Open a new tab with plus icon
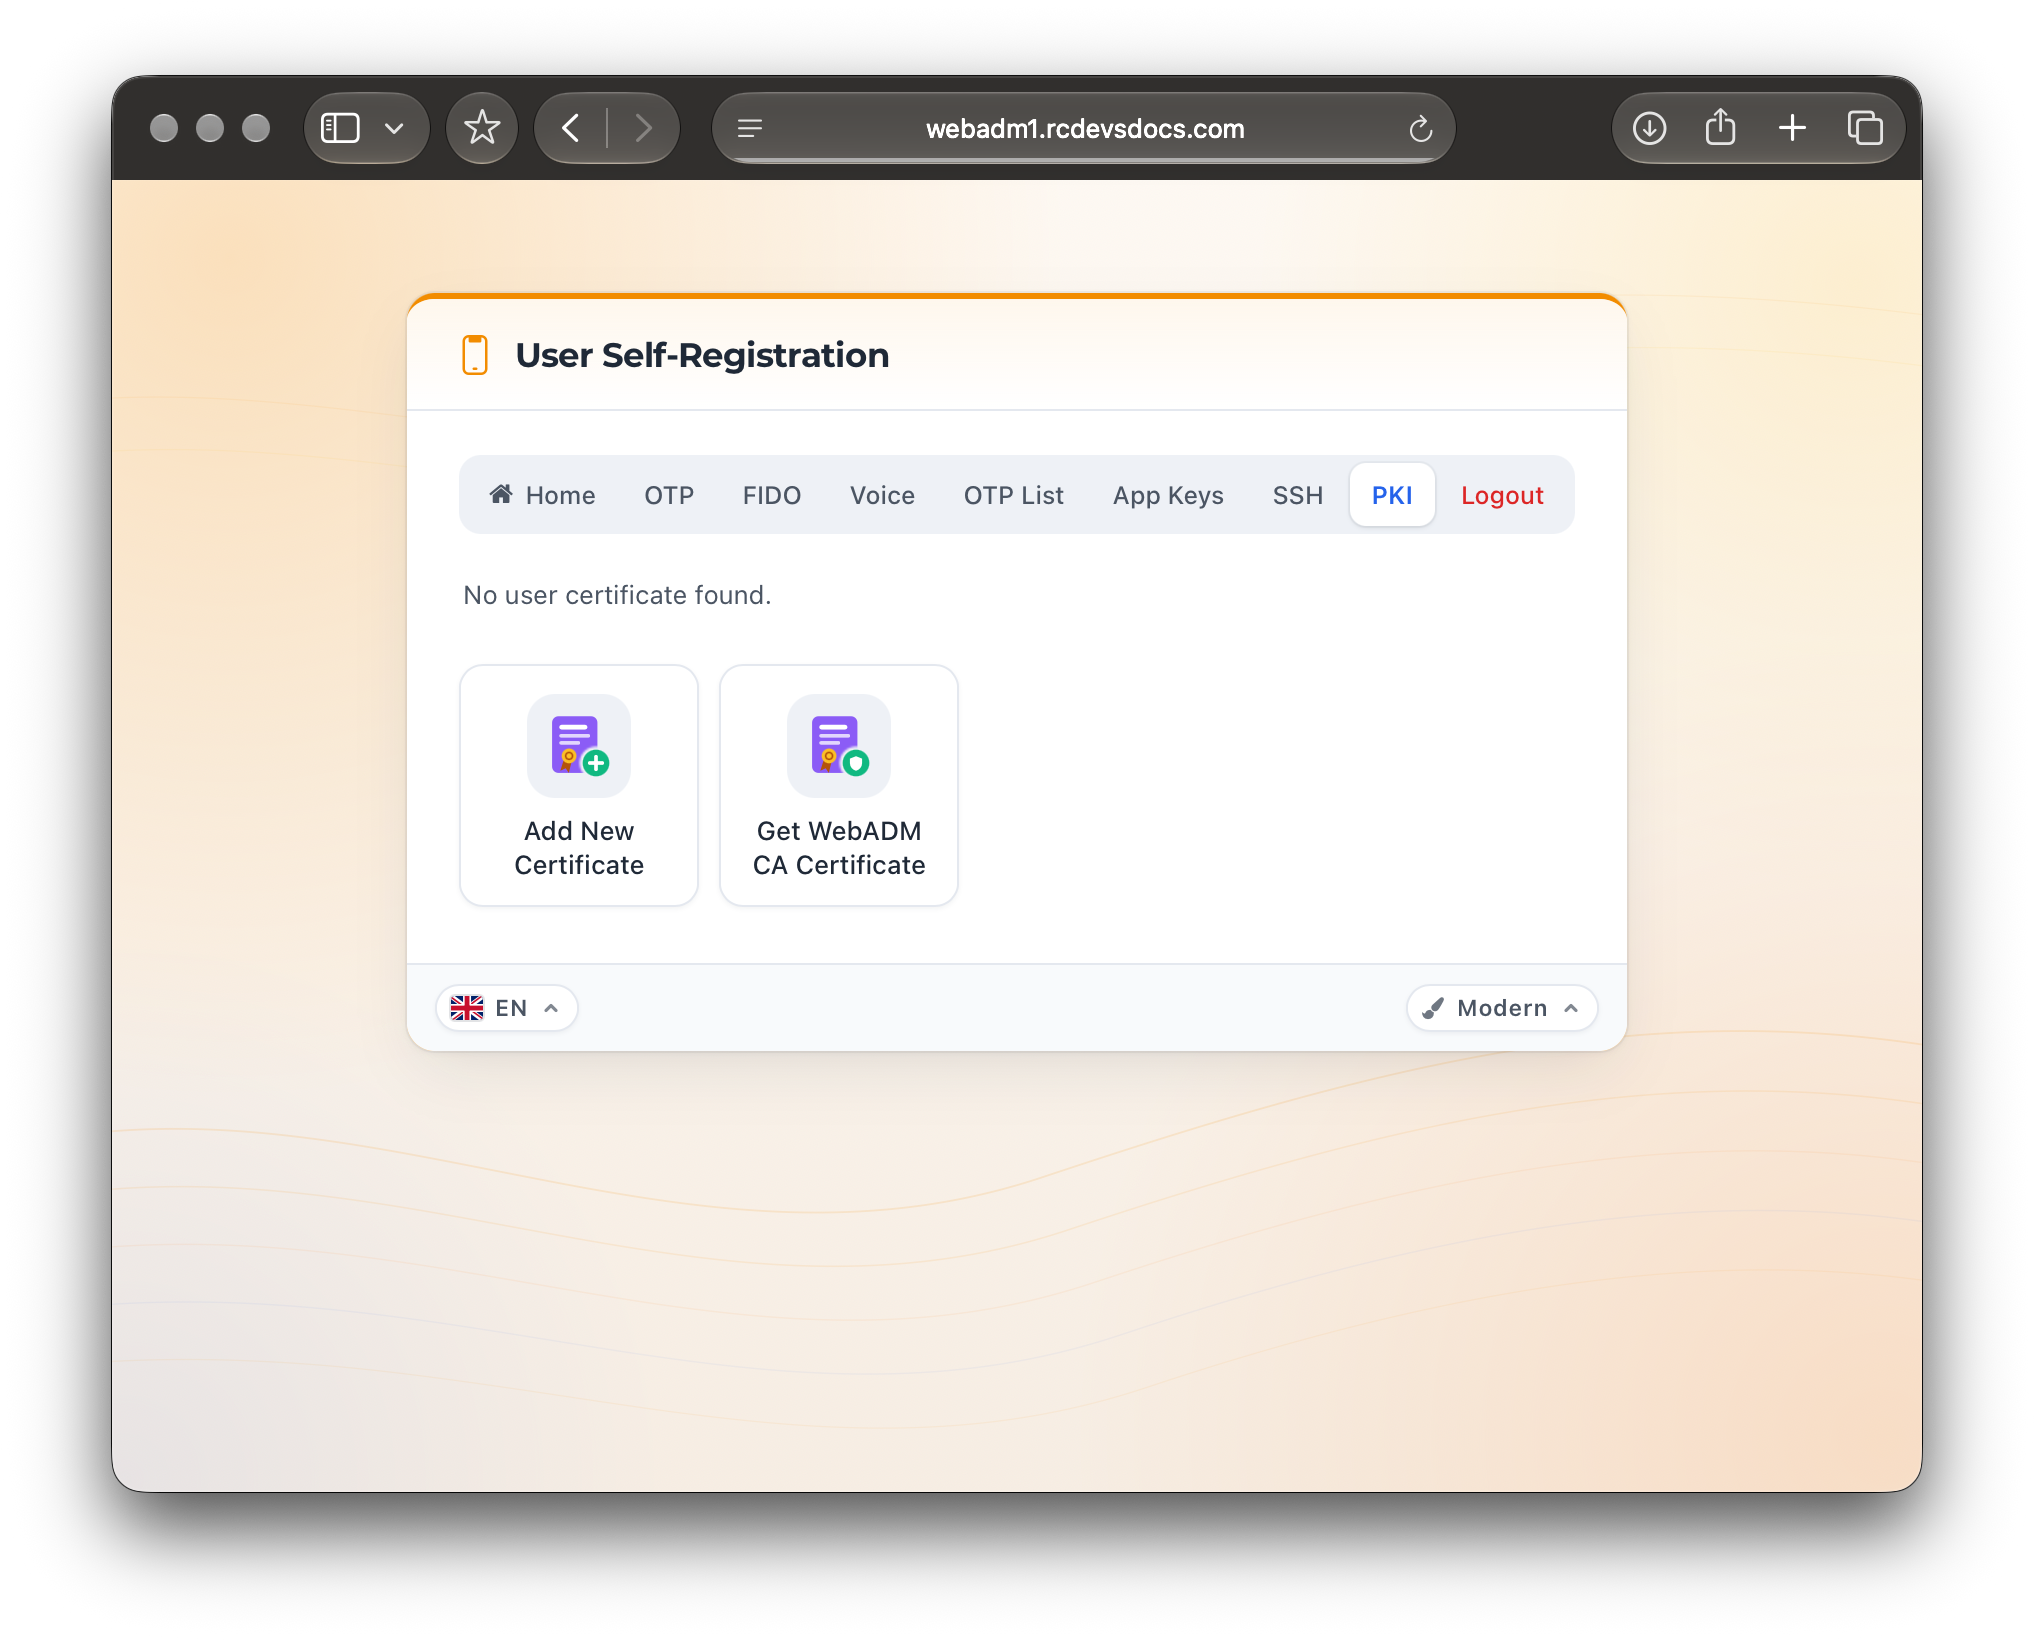Screen dimensions: 2034x1640 tap(1792, 128)
